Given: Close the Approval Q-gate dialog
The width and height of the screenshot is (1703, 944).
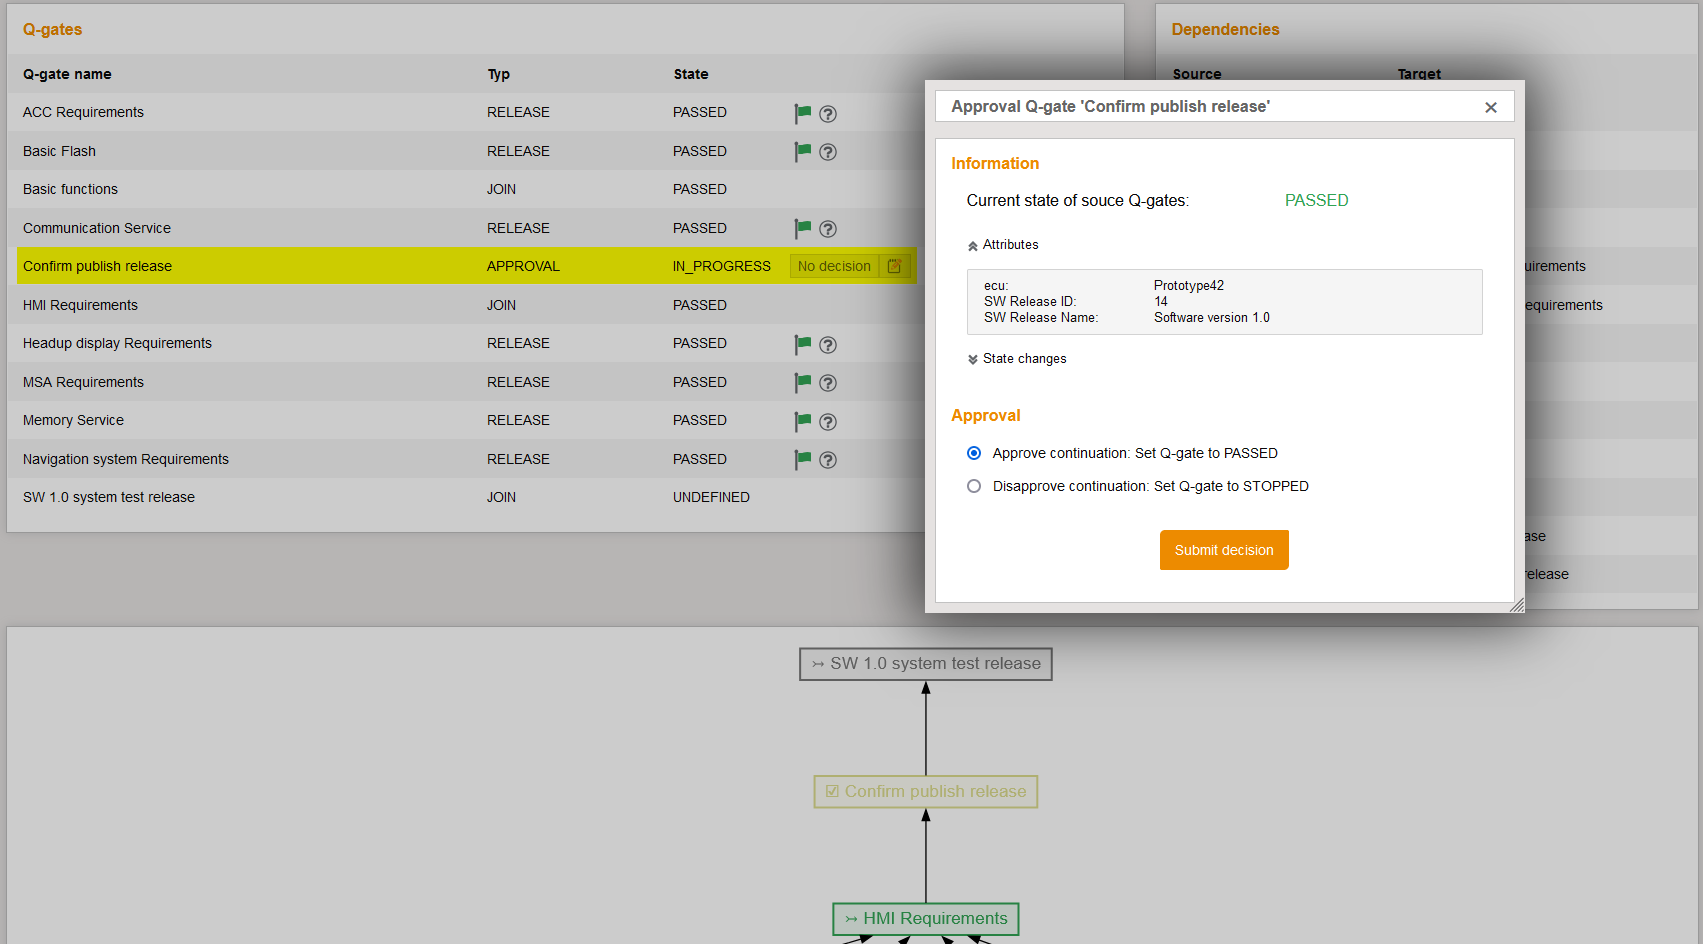Looking at the screenshot, I should pos(1490,107).
